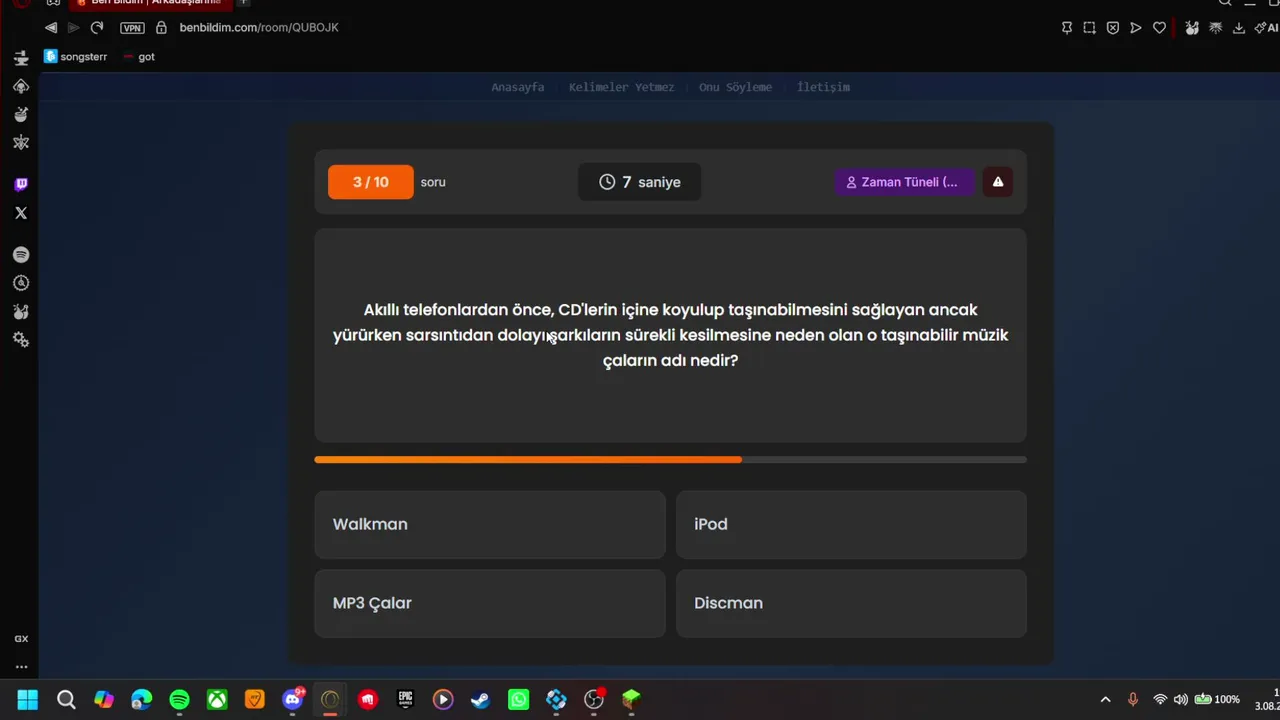The width and height of the screenshot is (1280, 720).
Task: Open the AI sparkle button in toolbar
Action: (x=1266, y=28)
